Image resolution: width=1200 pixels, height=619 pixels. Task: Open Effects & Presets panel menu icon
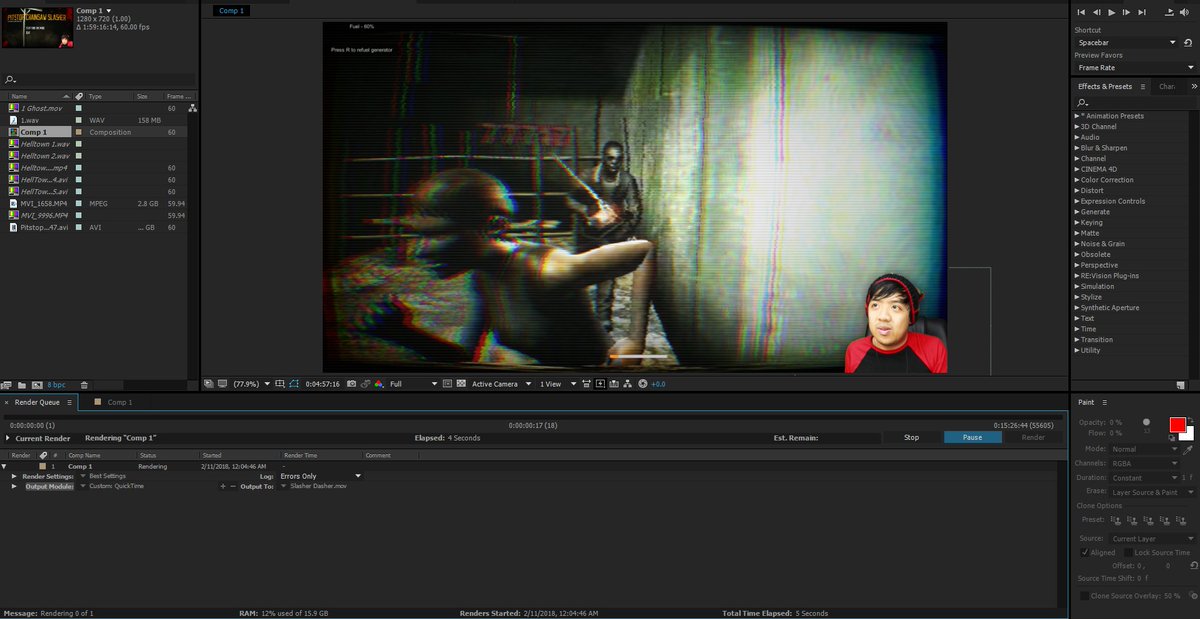pyautogui.click(x=1143, y=87)
